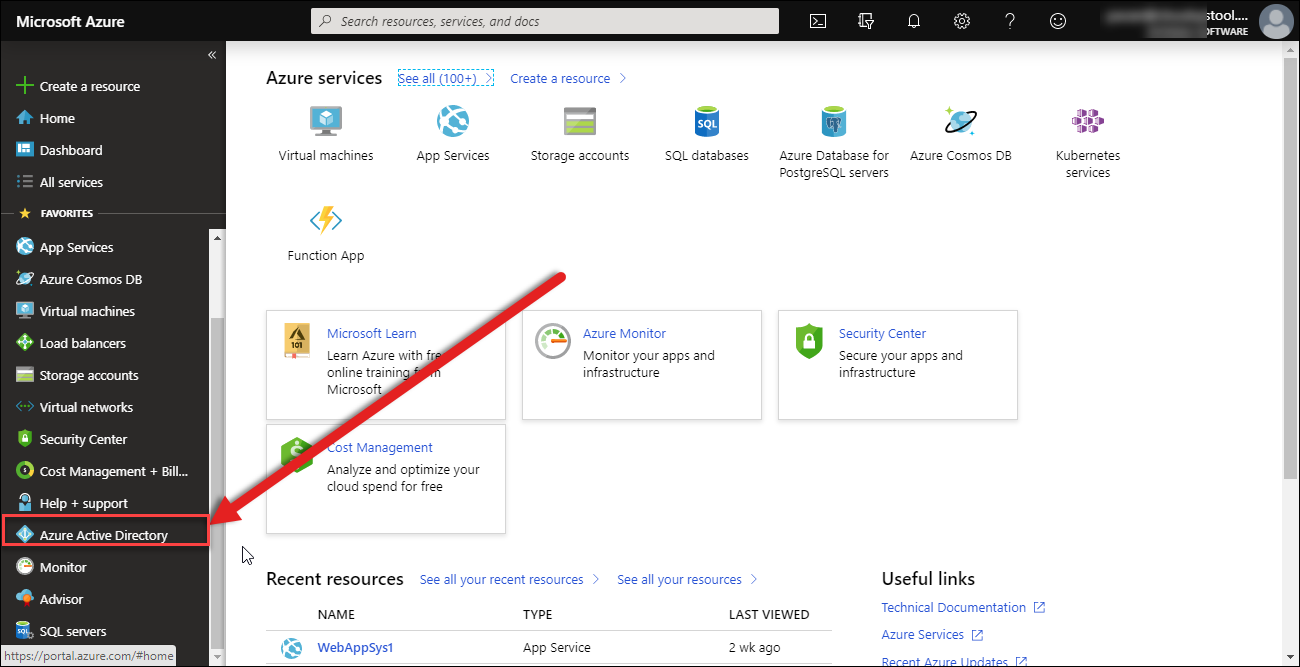Click the green plus Create a resource icon

click(x=25, y=86)
